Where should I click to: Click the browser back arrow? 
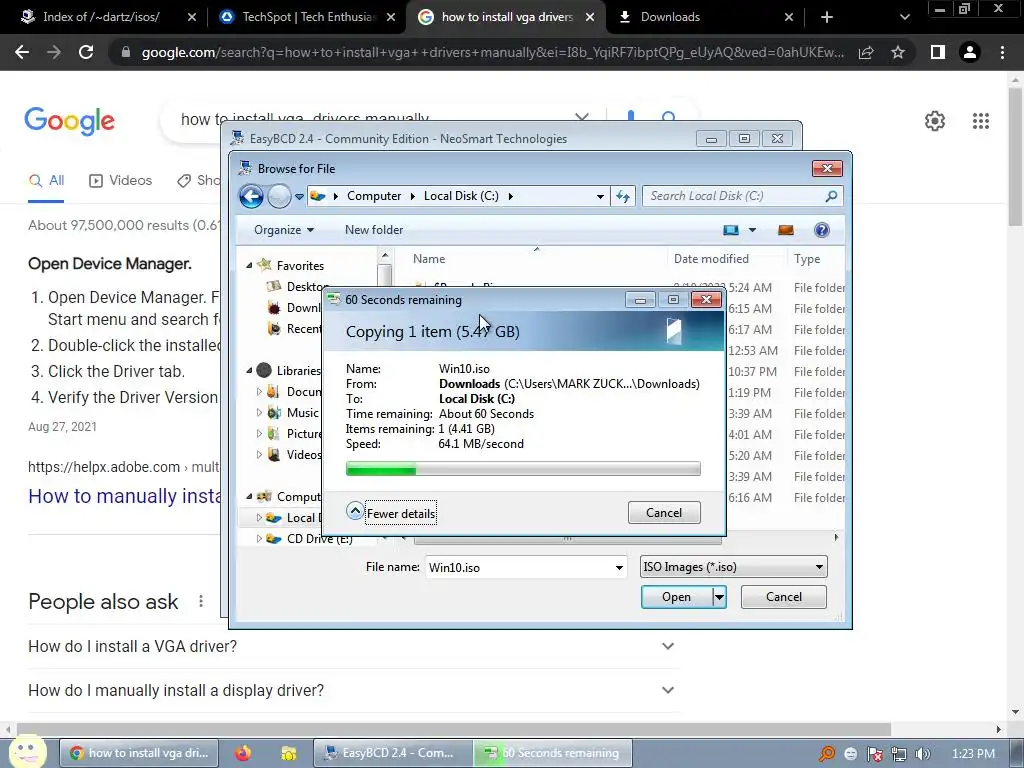click(x=22, y=52)
